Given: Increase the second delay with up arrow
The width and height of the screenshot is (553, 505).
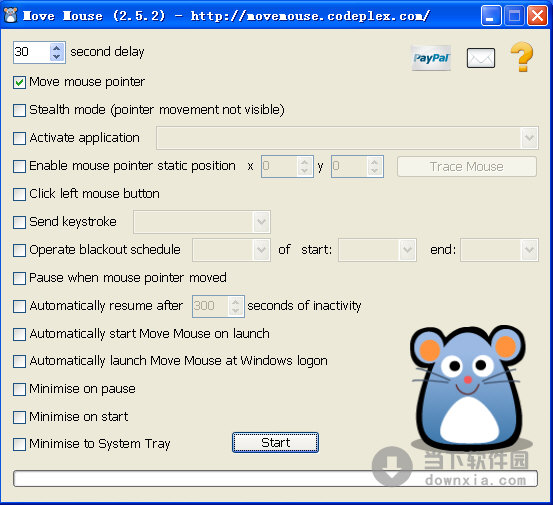Looking at the screenshot, I should (57, 48).
